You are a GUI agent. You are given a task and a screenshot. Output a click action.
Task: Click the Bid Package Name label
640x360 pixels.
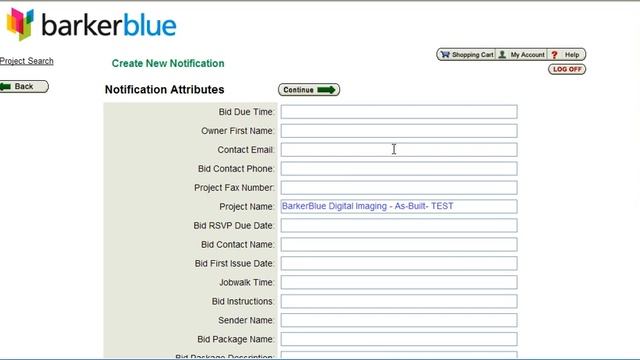(236, 339)
